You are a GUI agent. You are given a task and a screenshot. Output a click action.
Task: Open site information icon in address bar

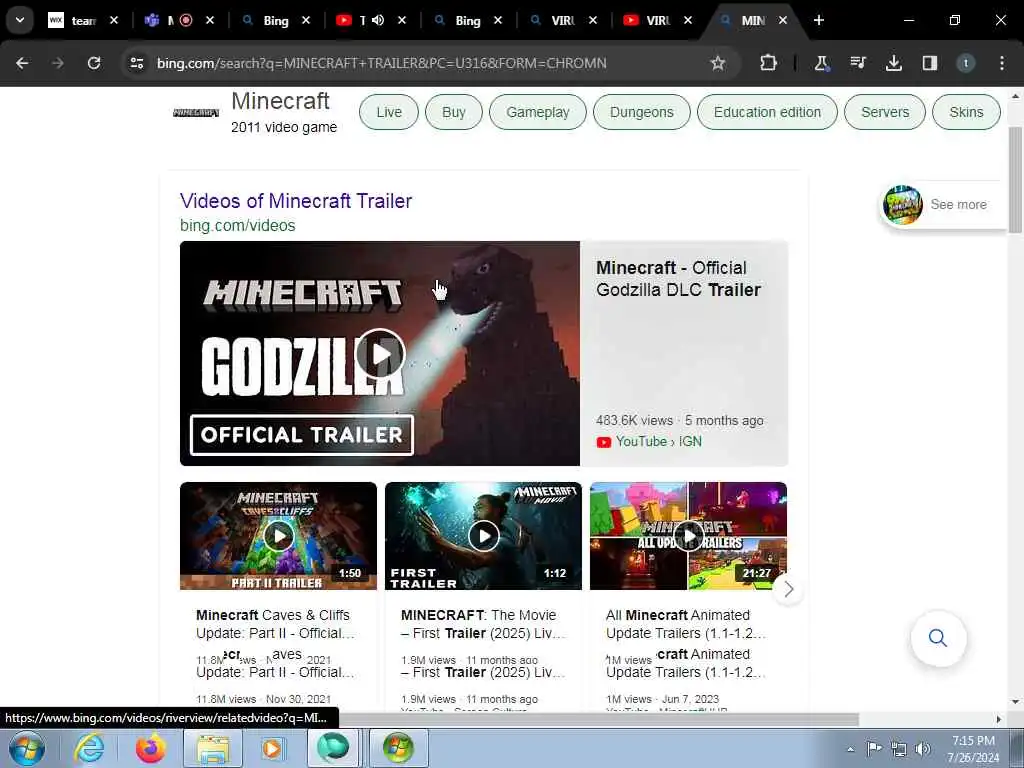point(137,63)
